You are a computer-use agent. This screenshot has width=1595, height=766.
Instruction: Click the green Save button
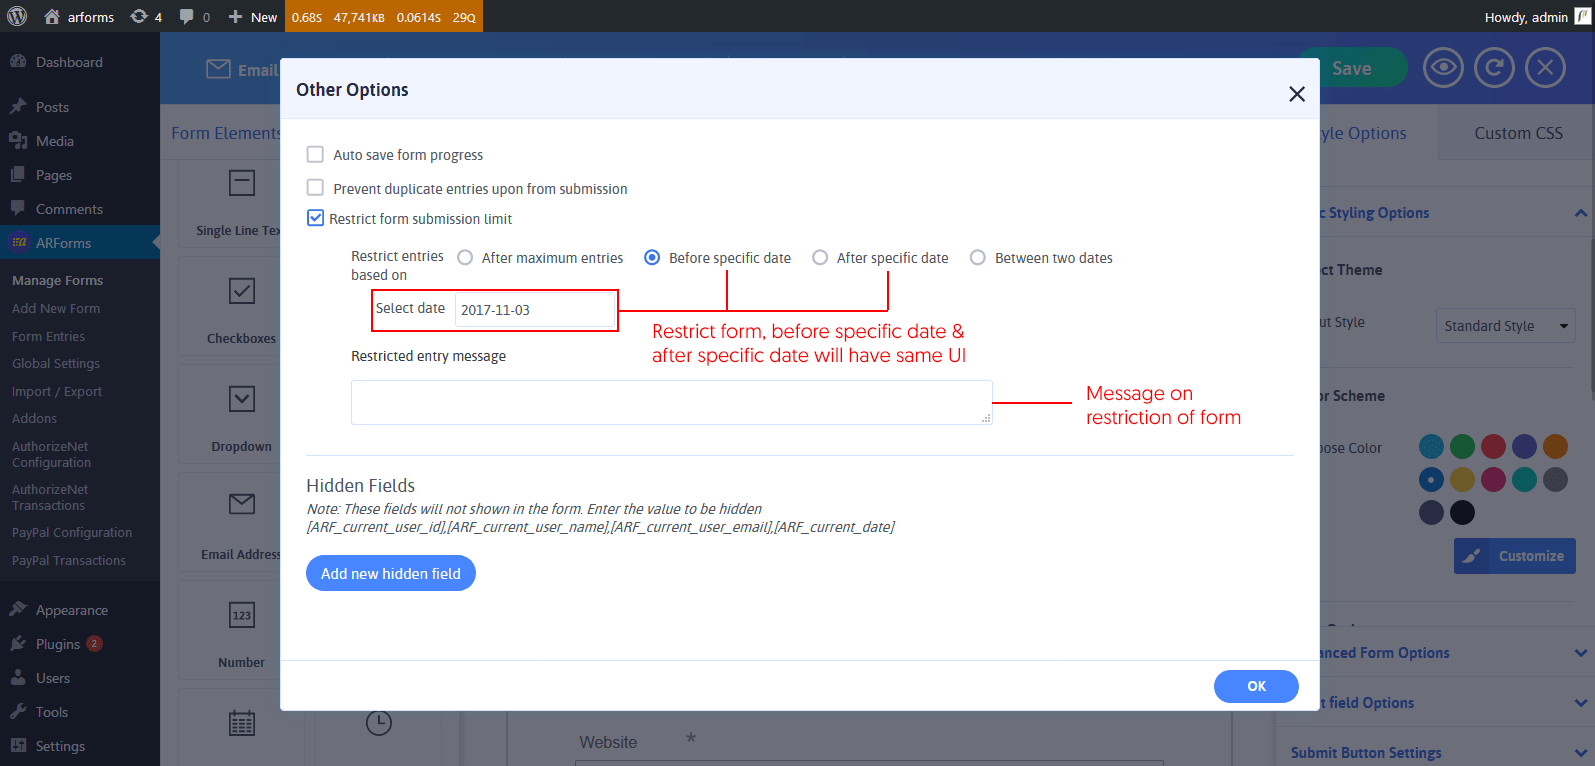tap(1352, 68)
